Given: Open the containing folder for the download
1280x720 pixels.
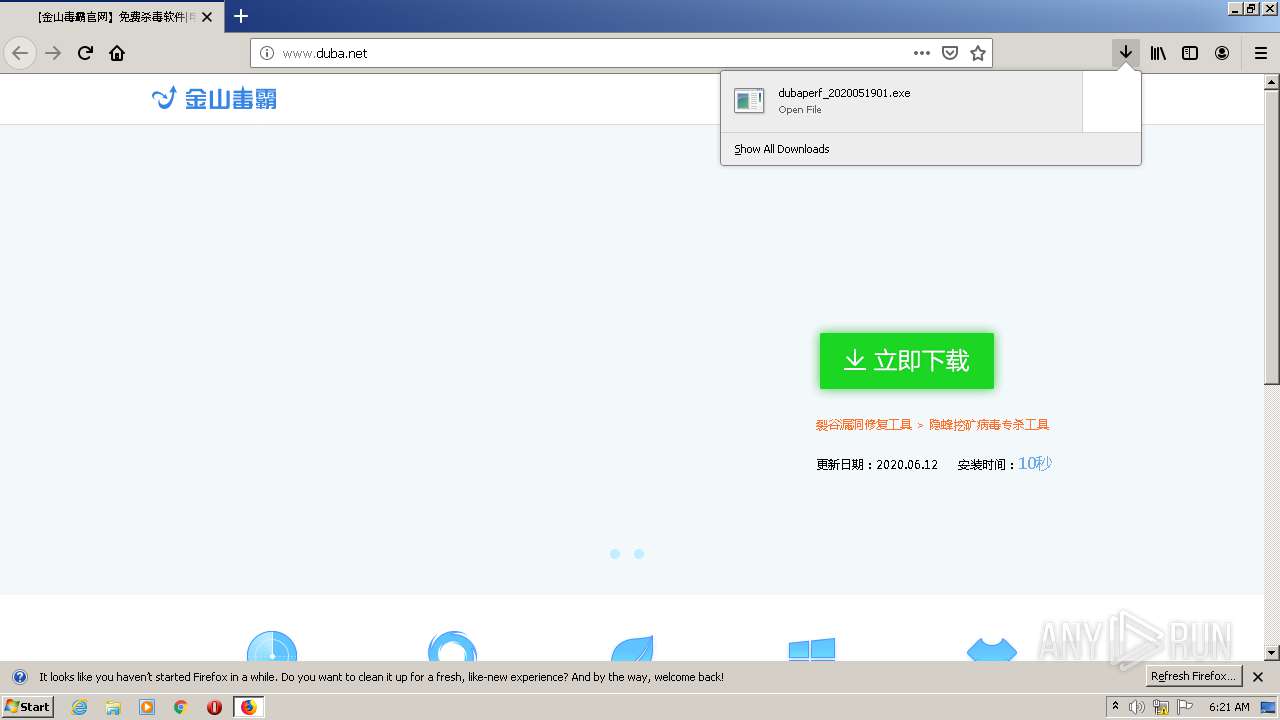Looking at the screenshot, I should pos(1111,101).
